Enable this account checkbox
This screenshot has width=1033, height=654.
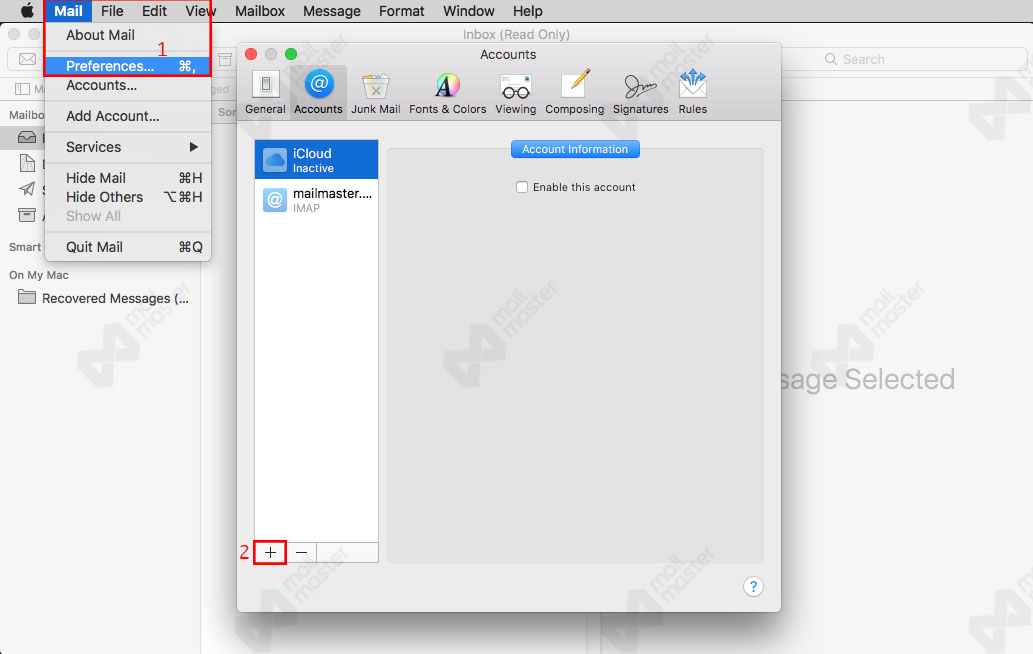pos(522,187)
